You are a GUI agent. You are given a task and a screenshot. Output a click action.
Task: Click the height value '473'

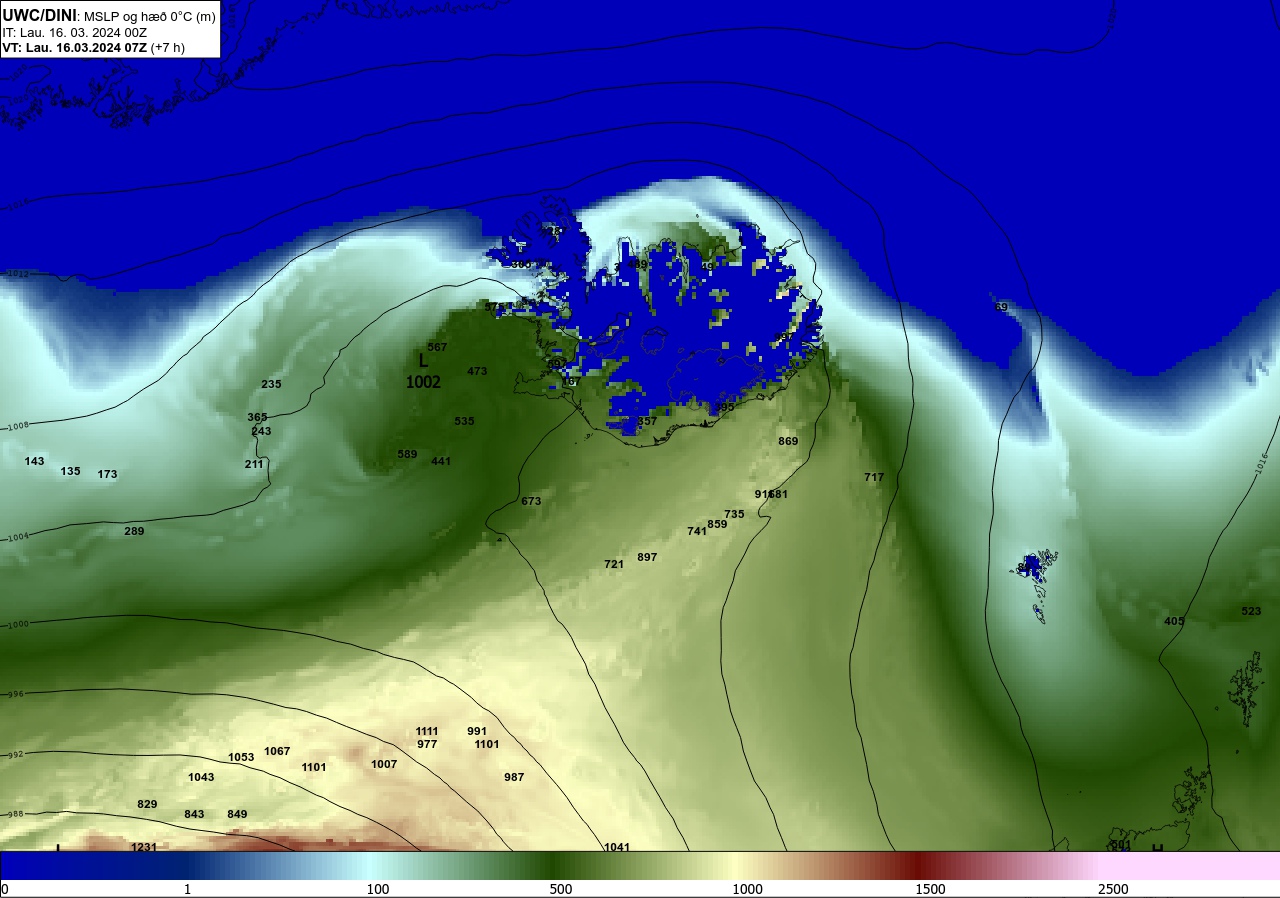[x=477, y=371]
